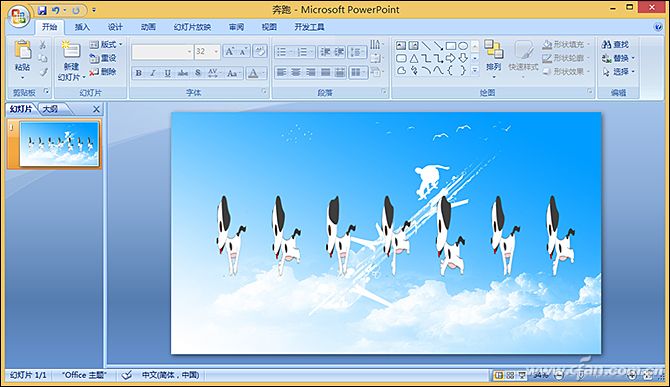The width and height of the screenshot is (670, 387).
Task: Click the Cut scissors icon
Action: pos(43,44)
